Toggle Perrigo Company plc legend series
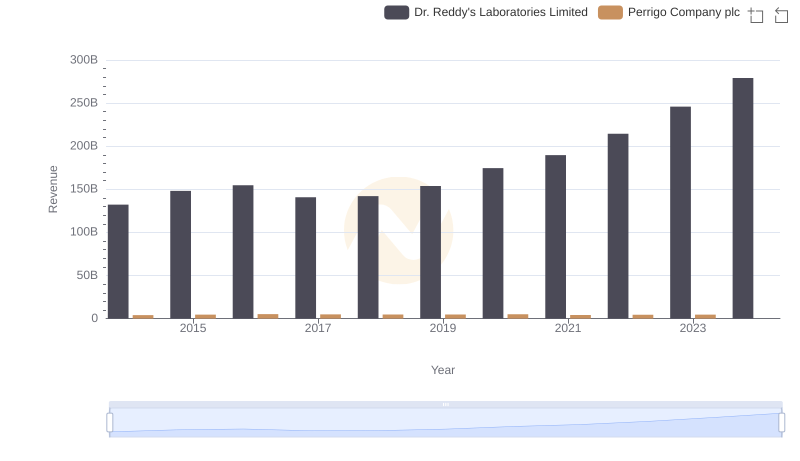 tap(669, 12)
